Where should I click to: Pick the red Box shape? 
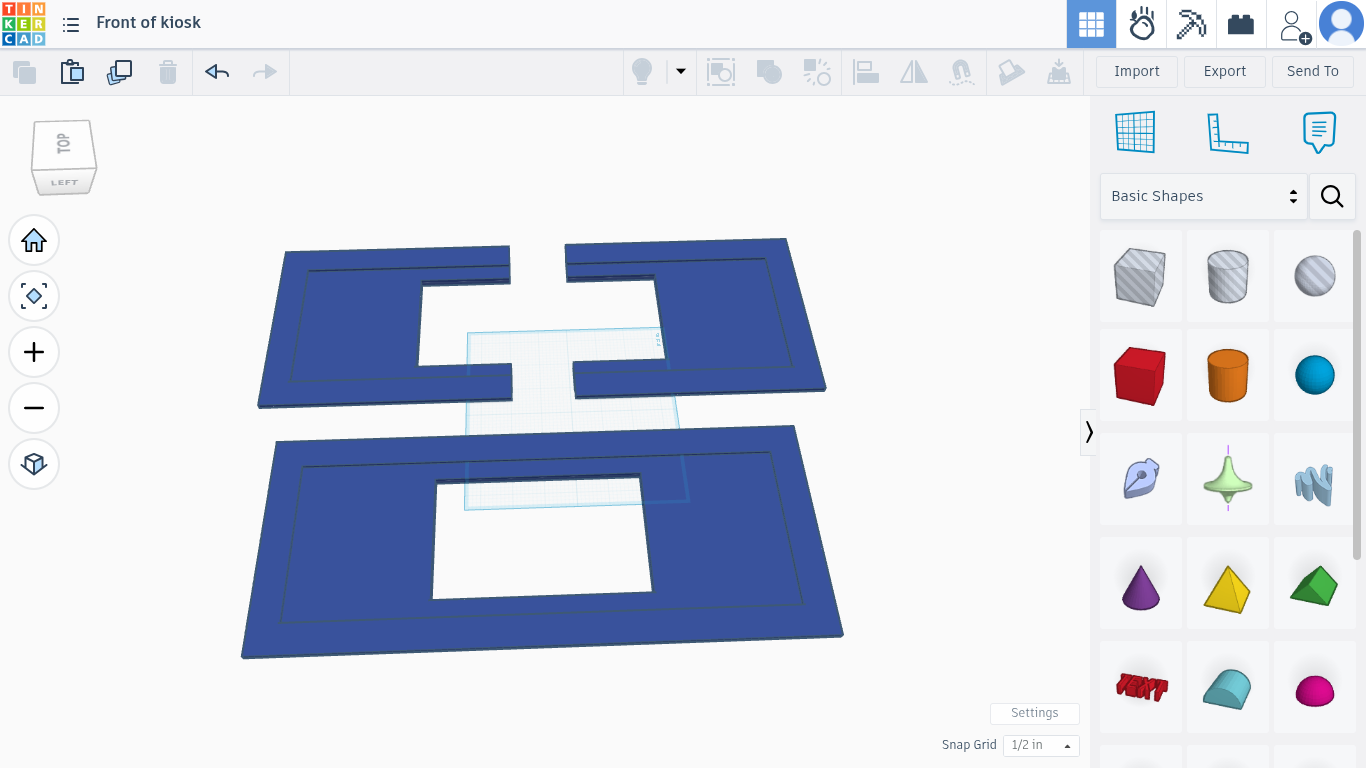point(1140,376)
